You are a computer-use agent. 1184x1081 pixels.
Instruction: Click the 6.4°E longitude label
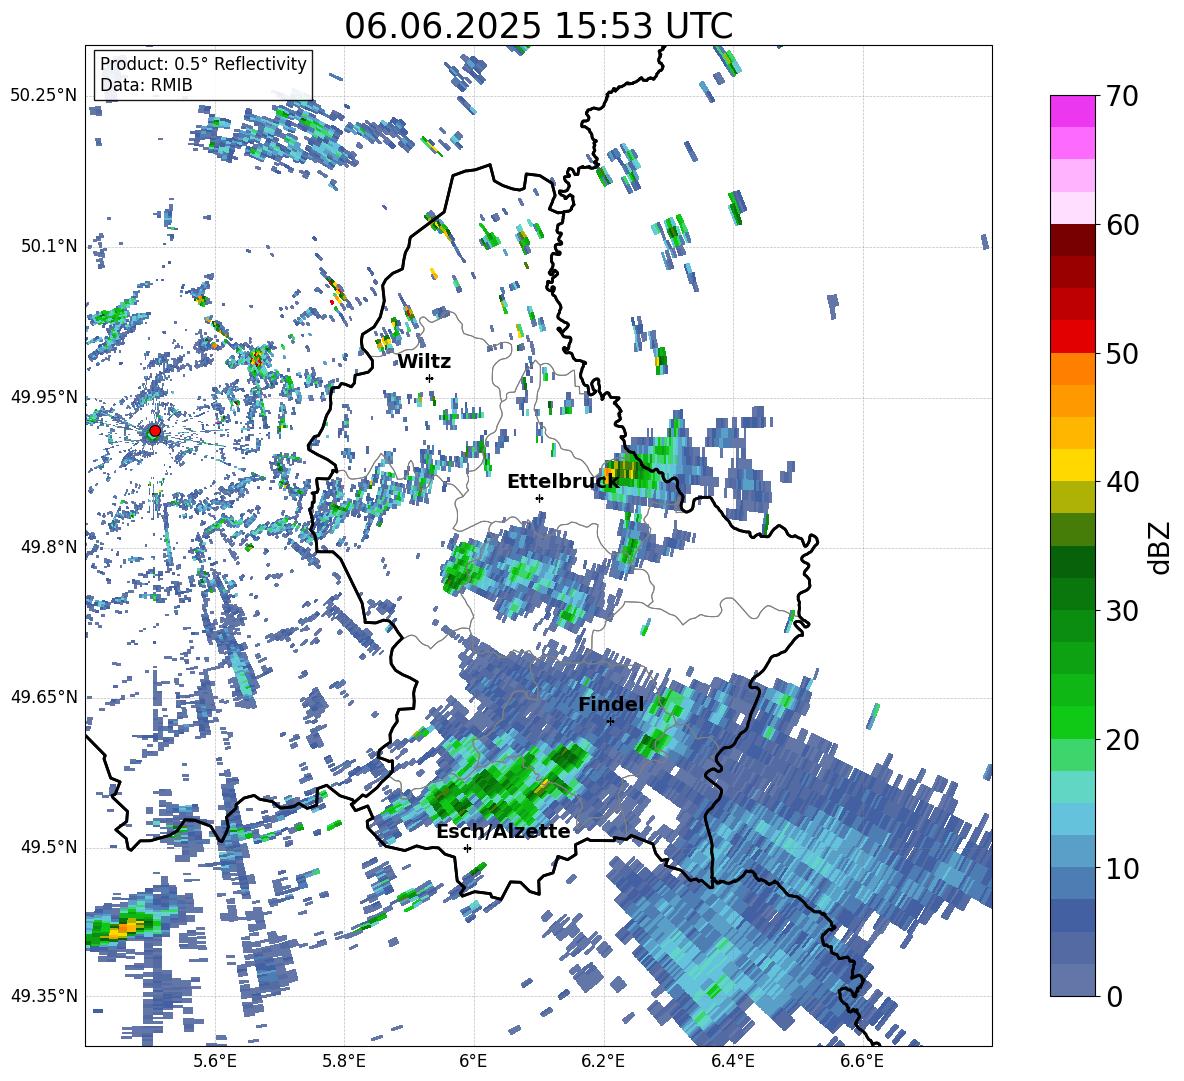(x=732, y=1061)
